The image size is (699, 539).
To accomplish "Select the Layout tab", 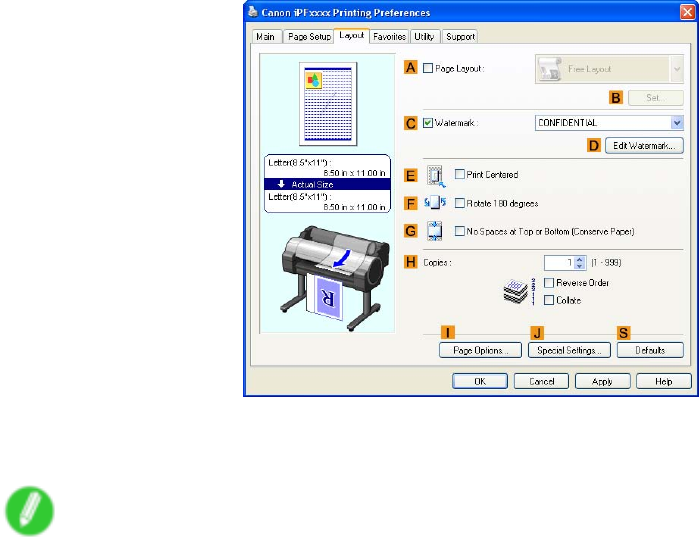I will point(351,35).
